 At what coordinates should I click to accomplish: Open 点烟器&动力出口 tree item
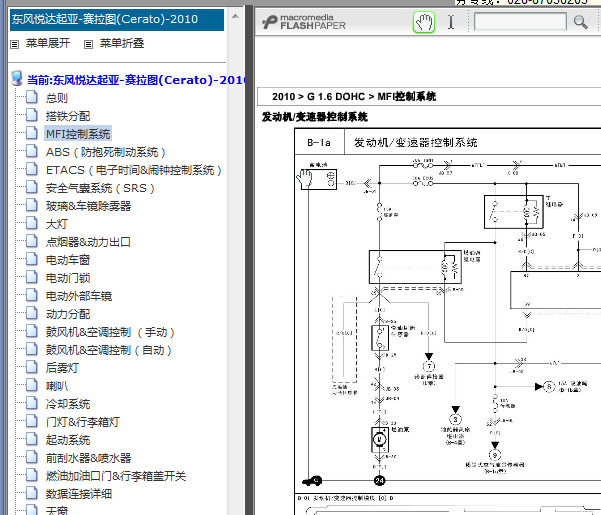(88, 242)
